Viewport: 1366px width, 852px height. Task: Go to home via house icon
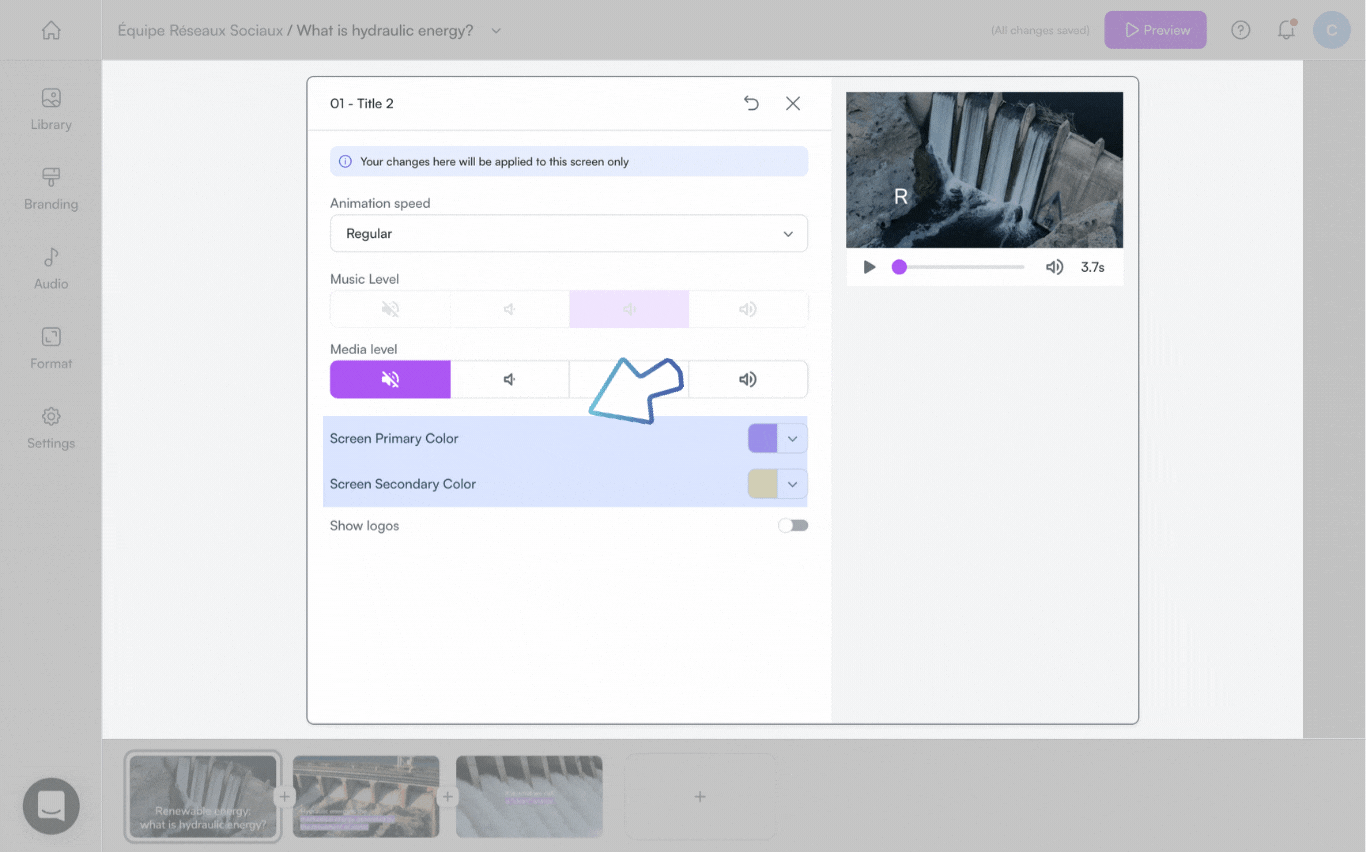click(51, 30)
